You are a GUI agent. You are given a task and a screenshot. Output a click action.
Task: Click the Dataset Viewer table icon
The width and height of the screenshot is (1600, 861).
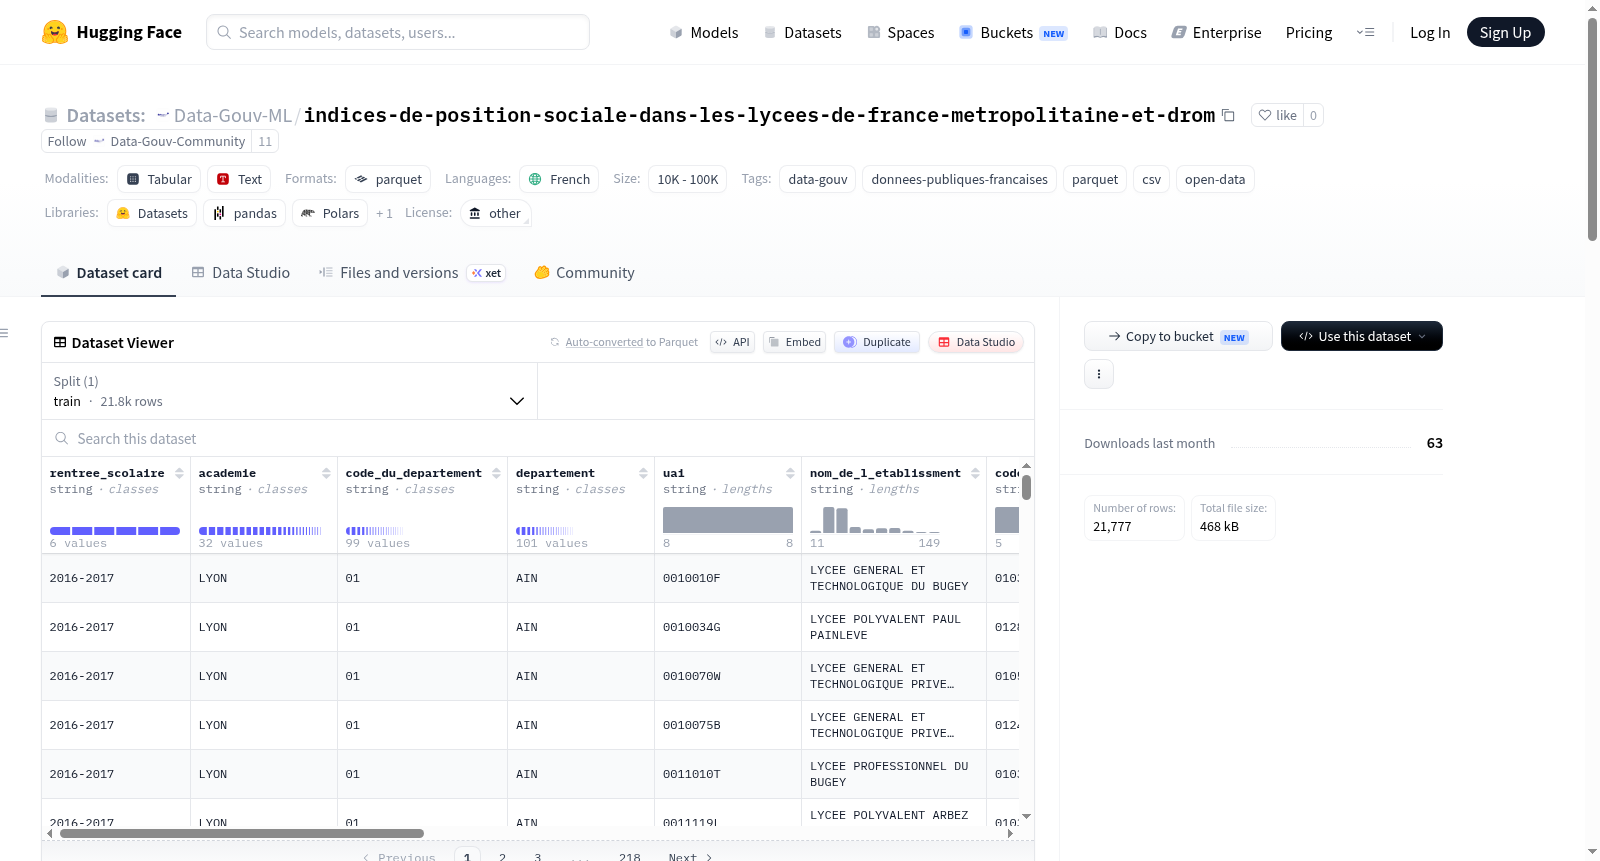pos(60,342)
